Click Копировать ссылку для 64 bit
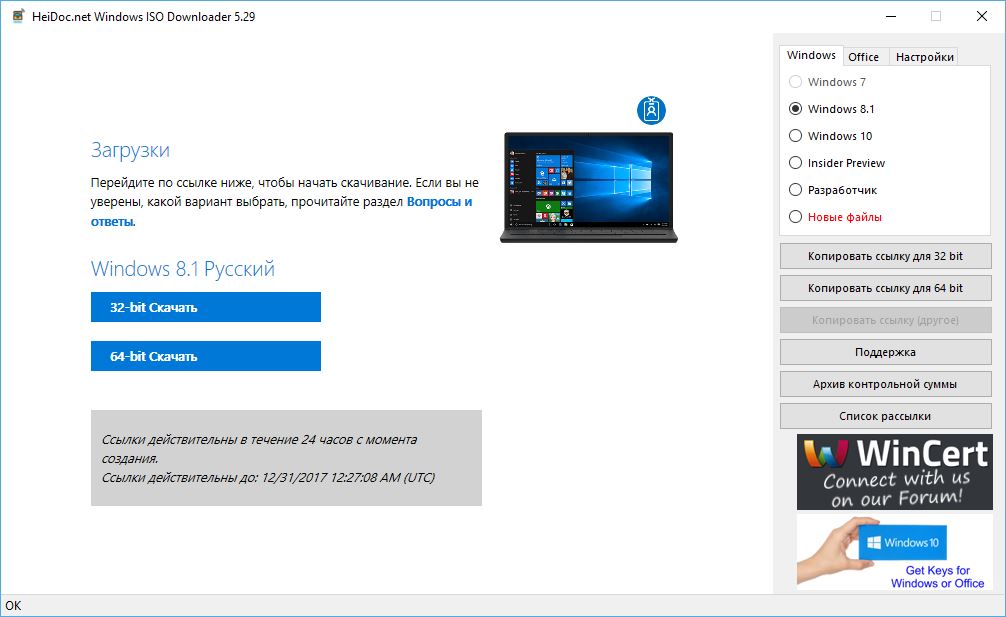1006x617 pixels. (x=885, y=288)
